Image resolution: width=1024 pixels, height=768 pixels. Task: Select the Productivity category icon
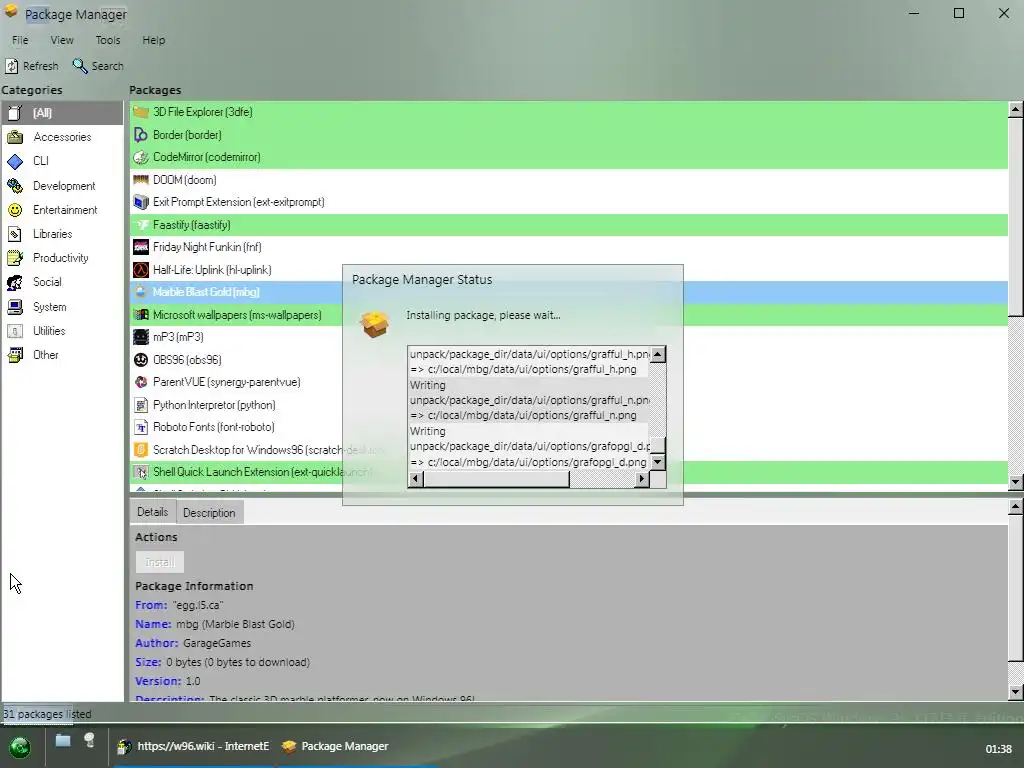[15, 258]
